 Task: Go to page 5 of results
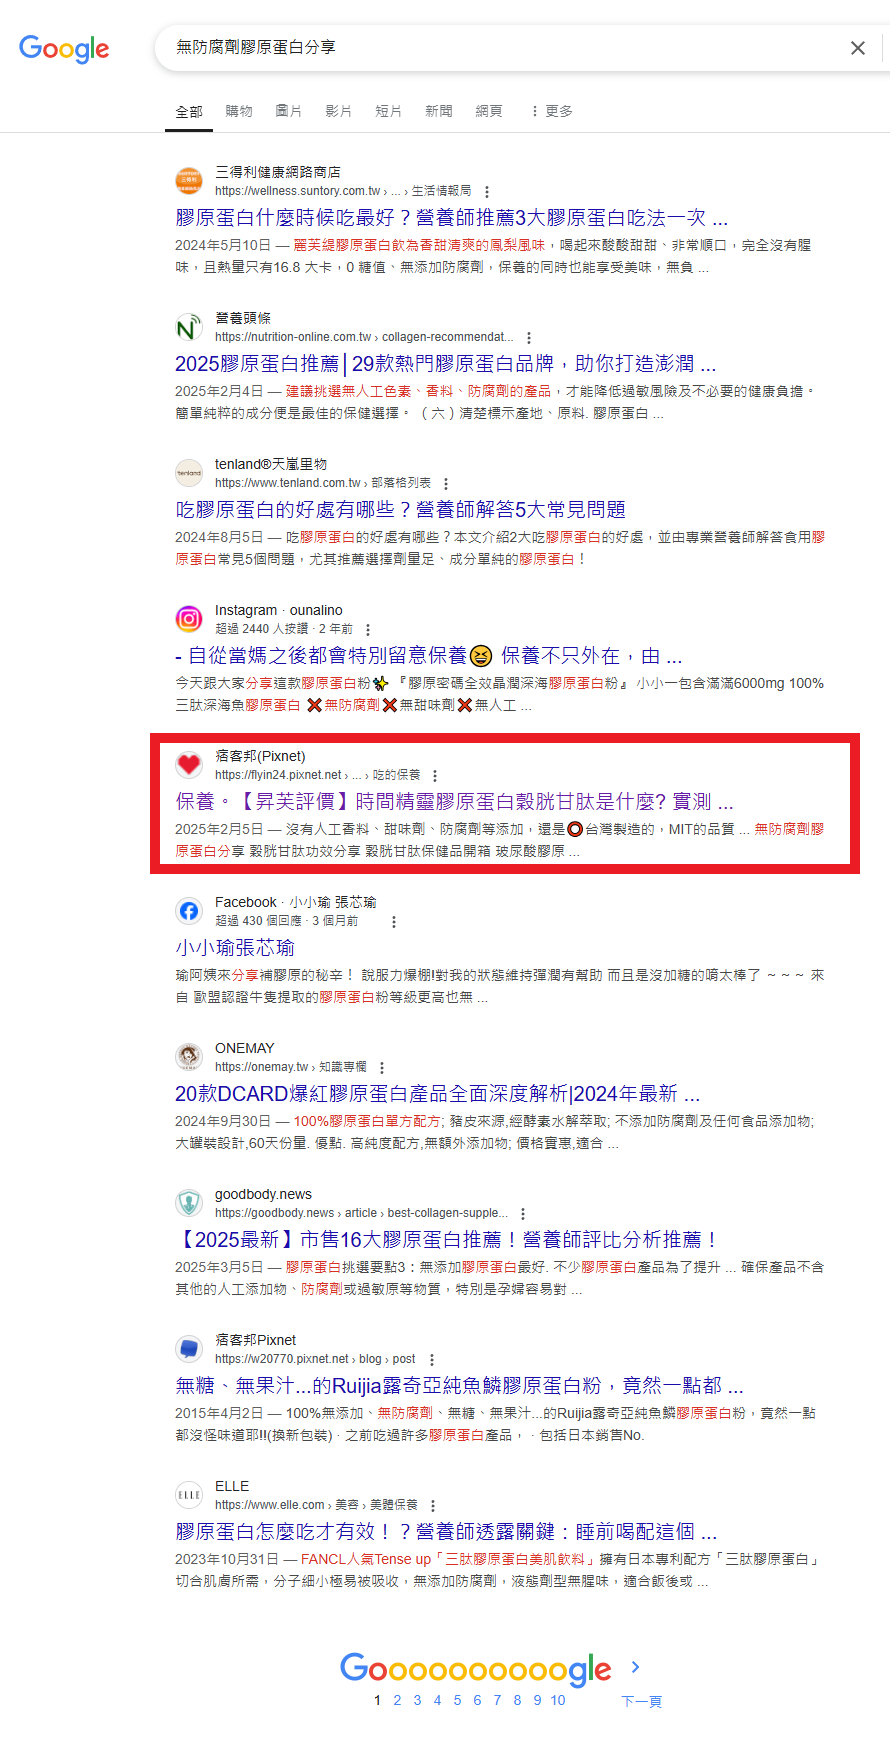[457, 1700]
